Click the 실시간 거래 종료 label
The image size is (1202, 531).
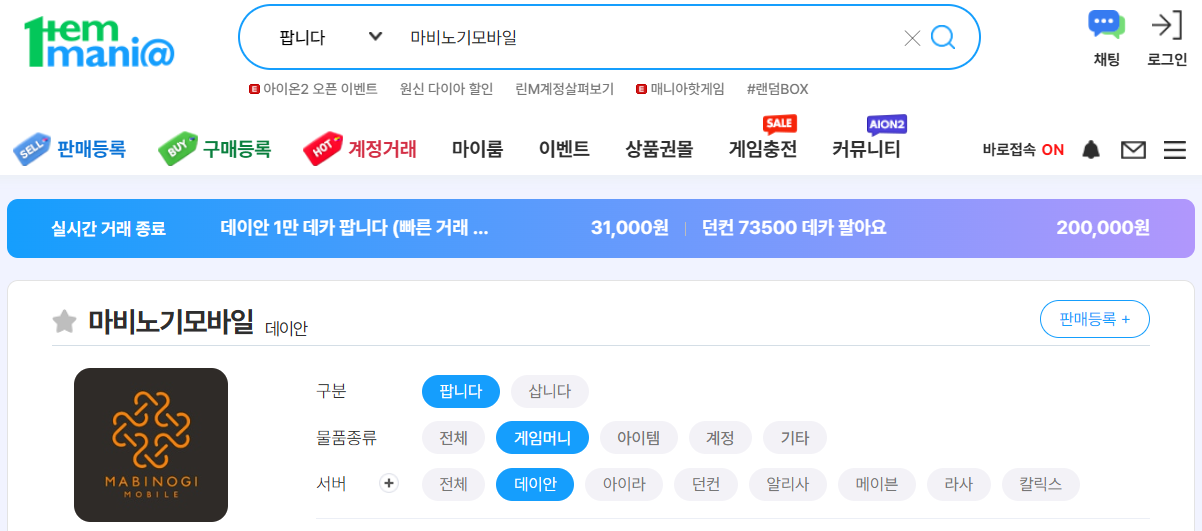click(x=108, y=228)
